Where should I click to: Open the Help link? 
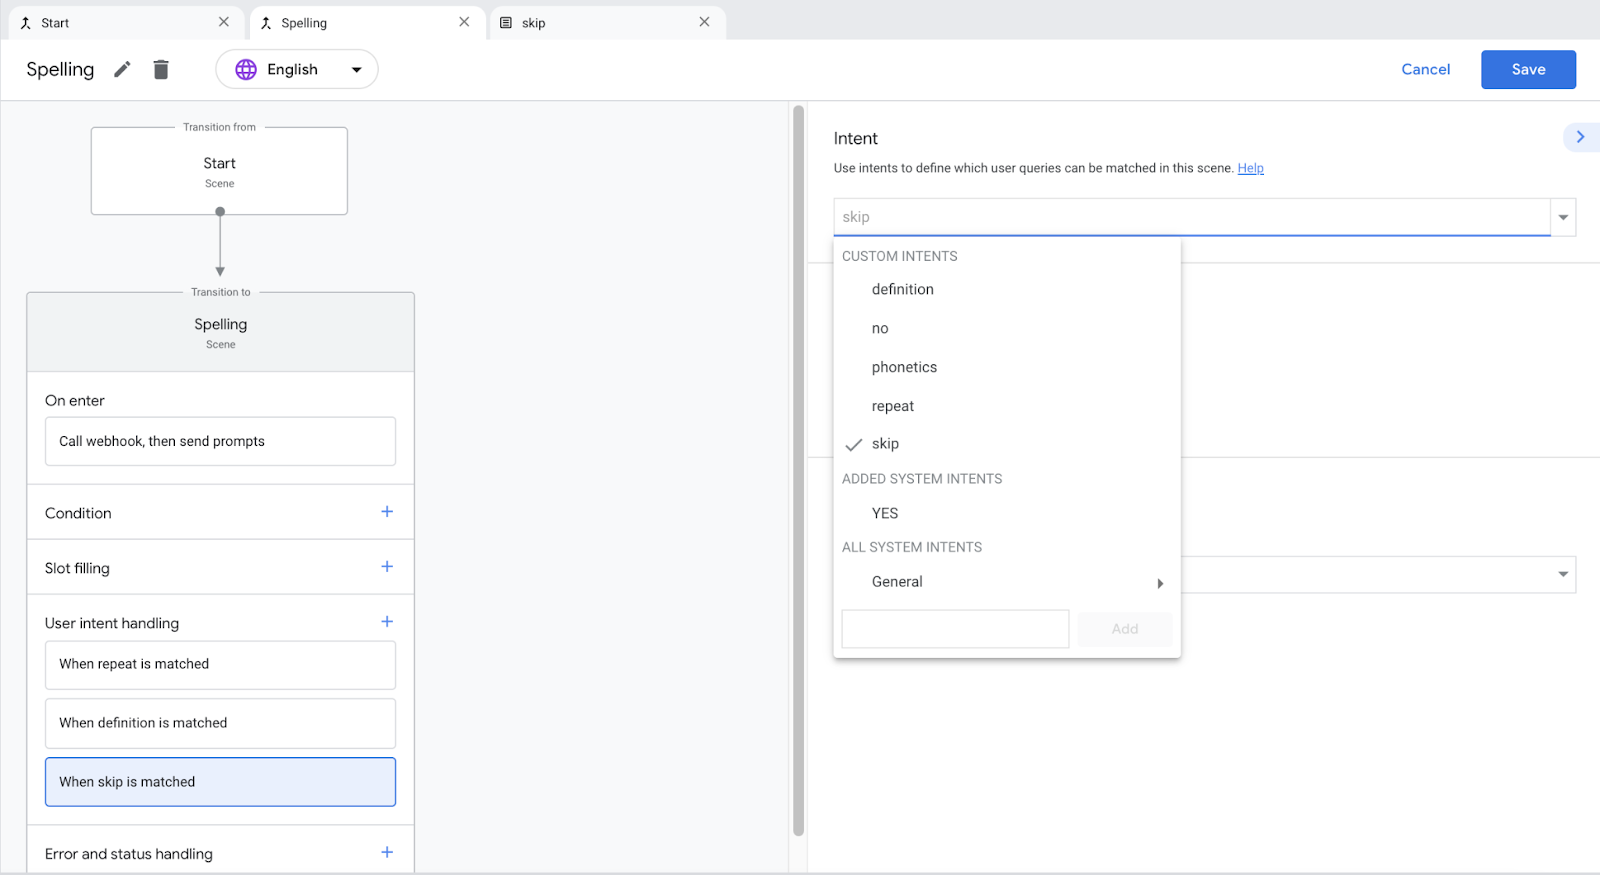coord(1250,168)
